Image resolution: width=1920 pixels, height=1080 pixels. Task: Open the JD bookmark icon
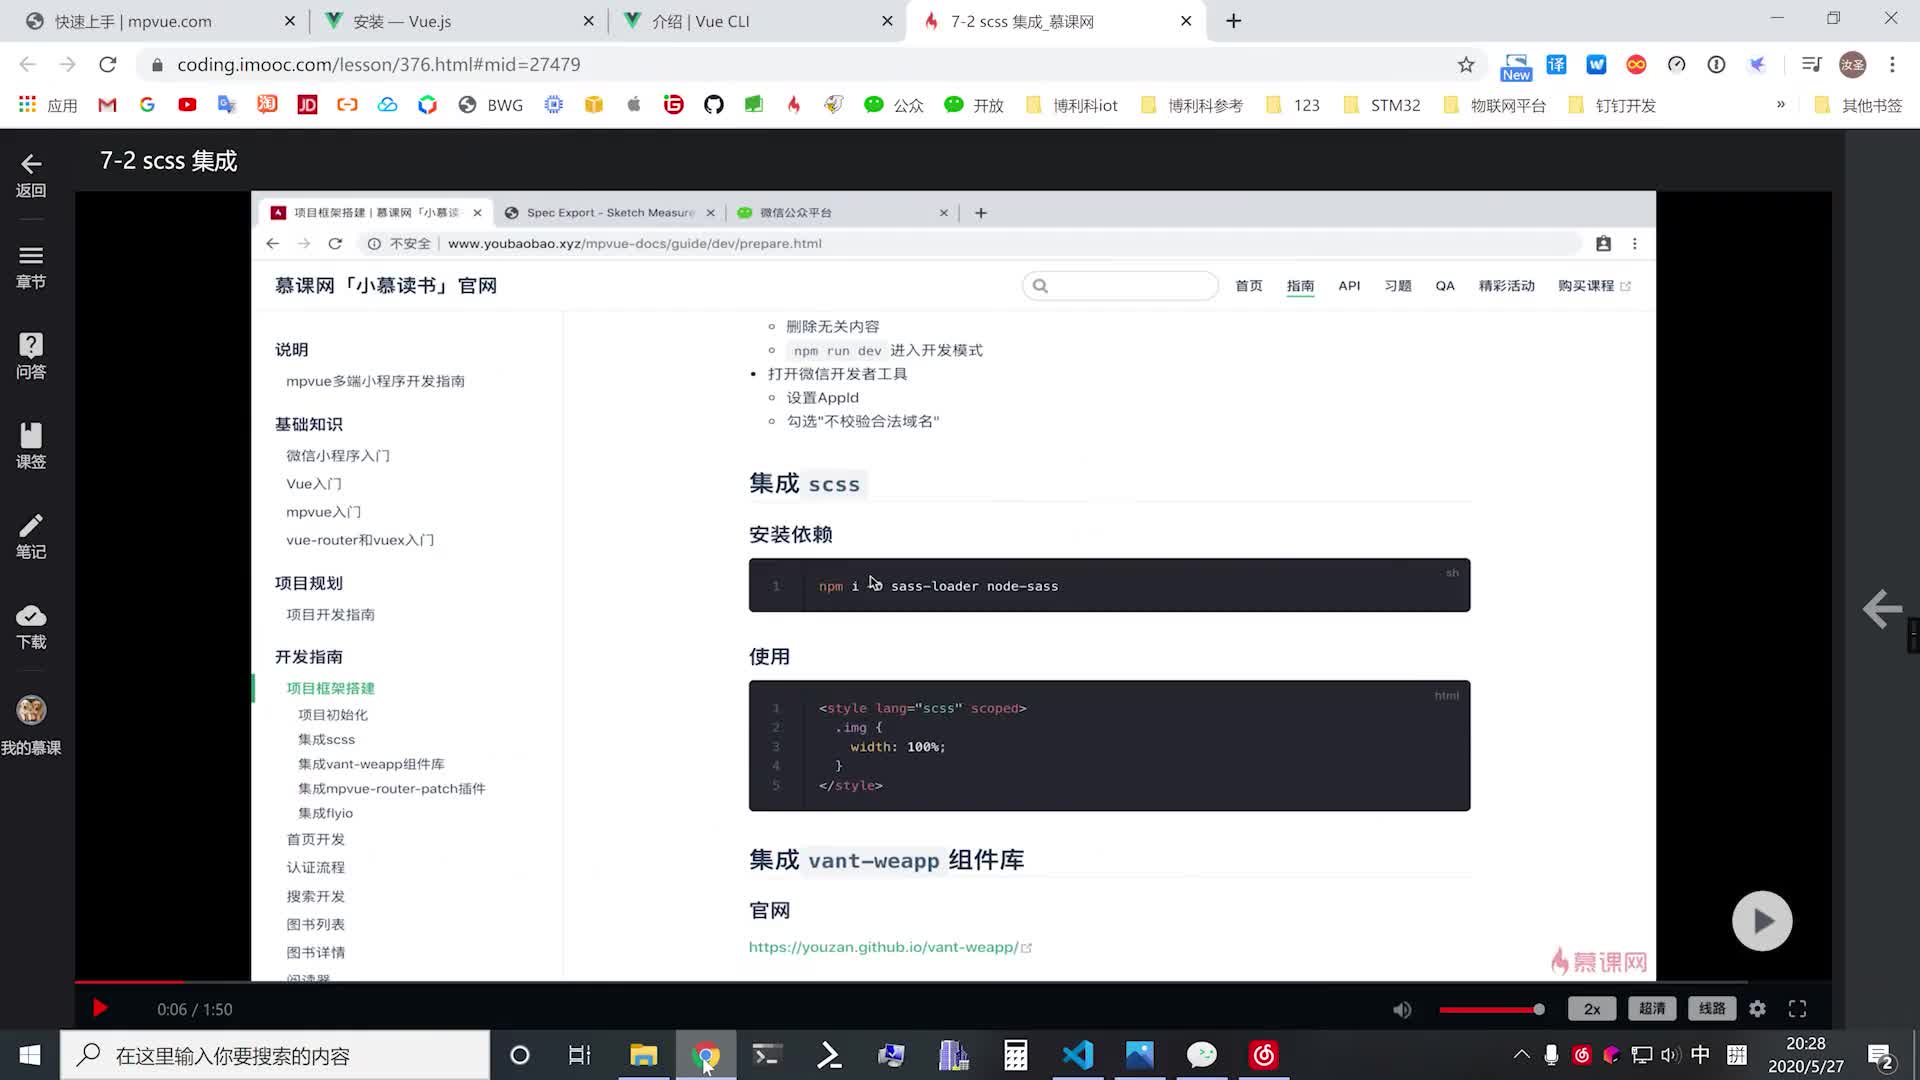point(307,105)
